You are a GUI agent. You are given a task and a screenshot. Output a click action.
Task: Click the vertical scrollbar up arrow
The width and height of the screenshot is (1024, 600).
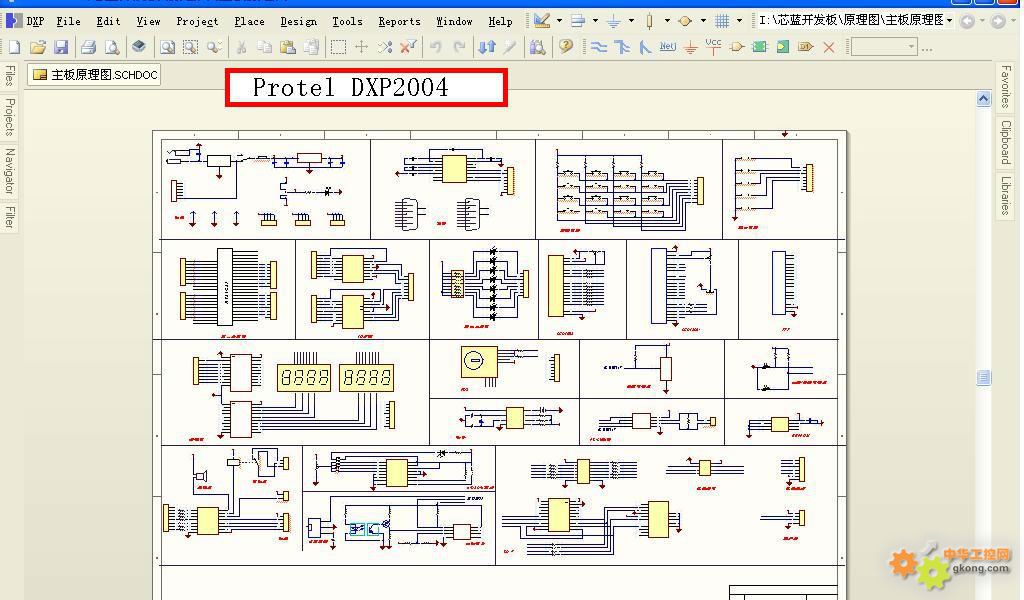[983, 98]
